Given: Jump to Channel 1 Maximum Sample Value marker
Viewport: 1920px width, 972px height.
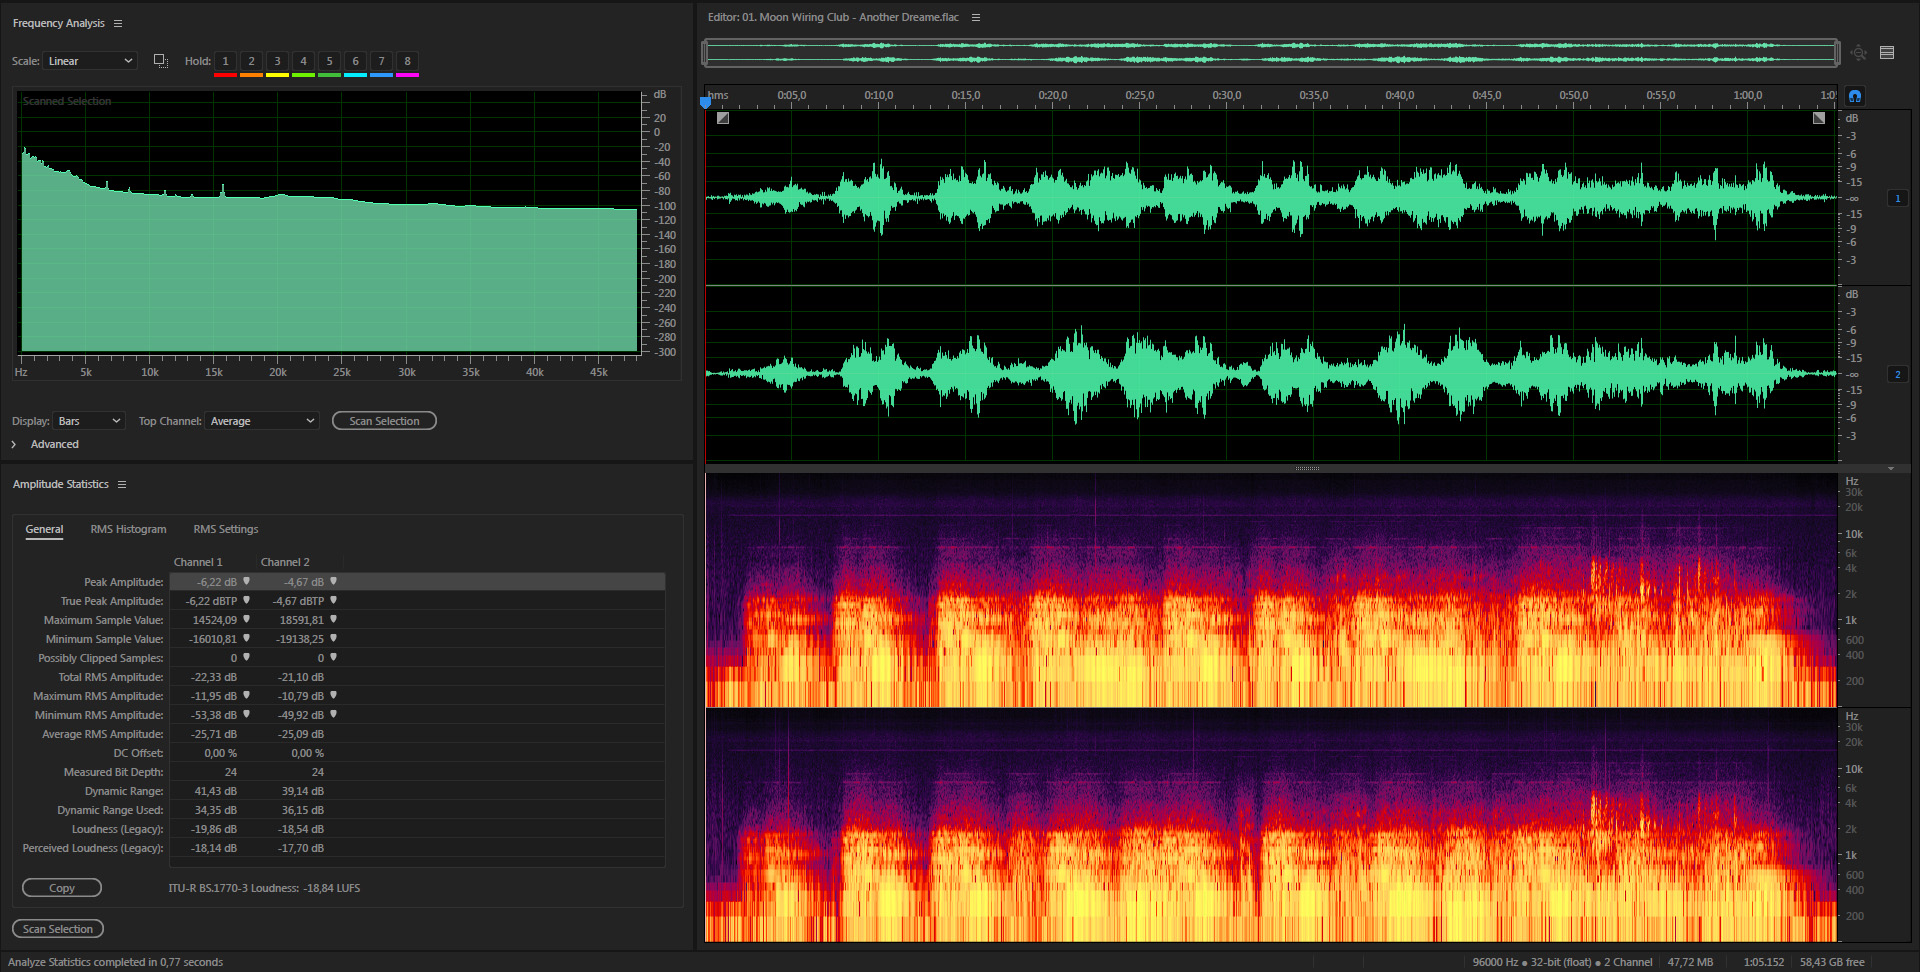Looking at the screenshot, I should click(x=246, y=619).
